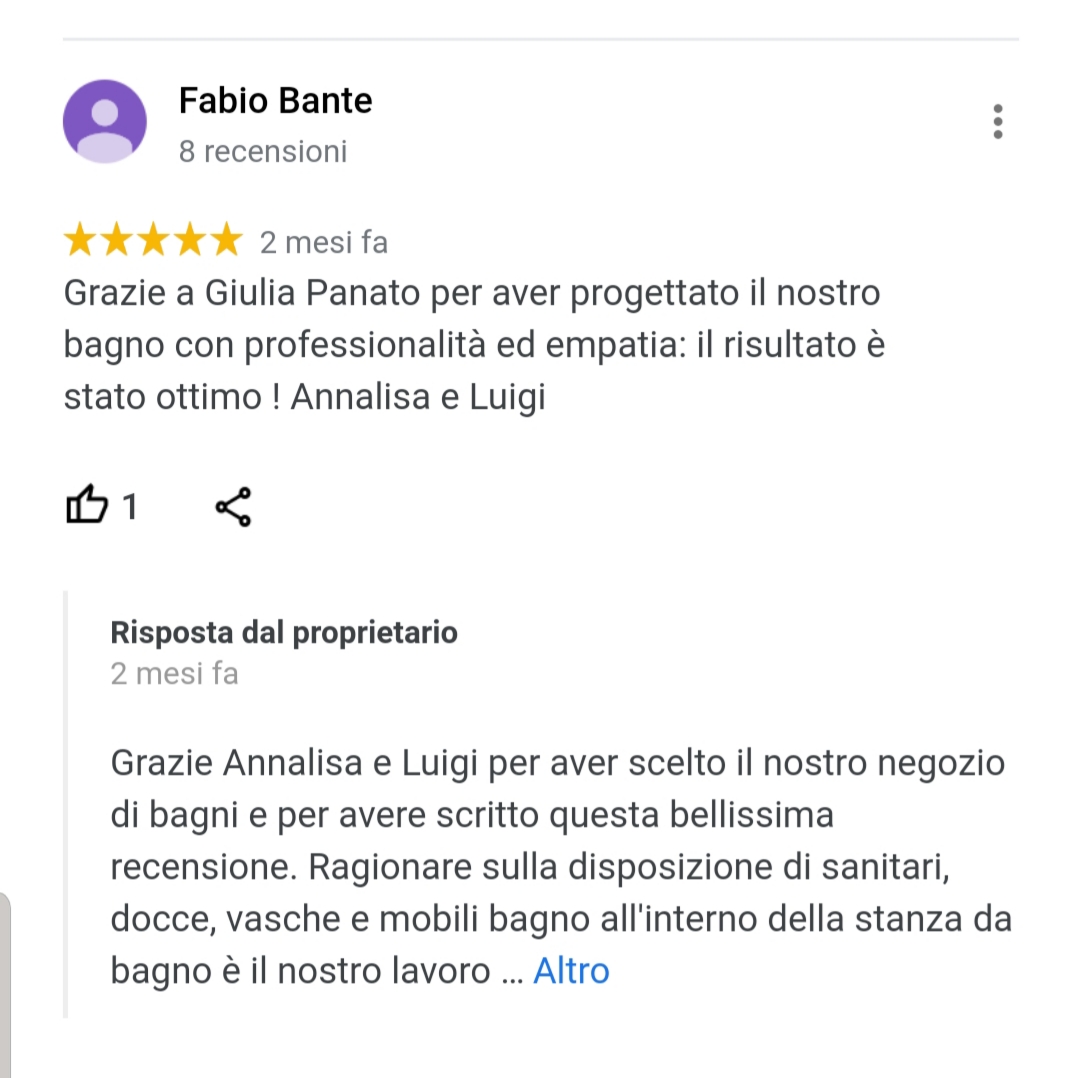This screenshot has height=1078, width=1080.
Task: Tap the like count number 1
Action: pos(129,507)
